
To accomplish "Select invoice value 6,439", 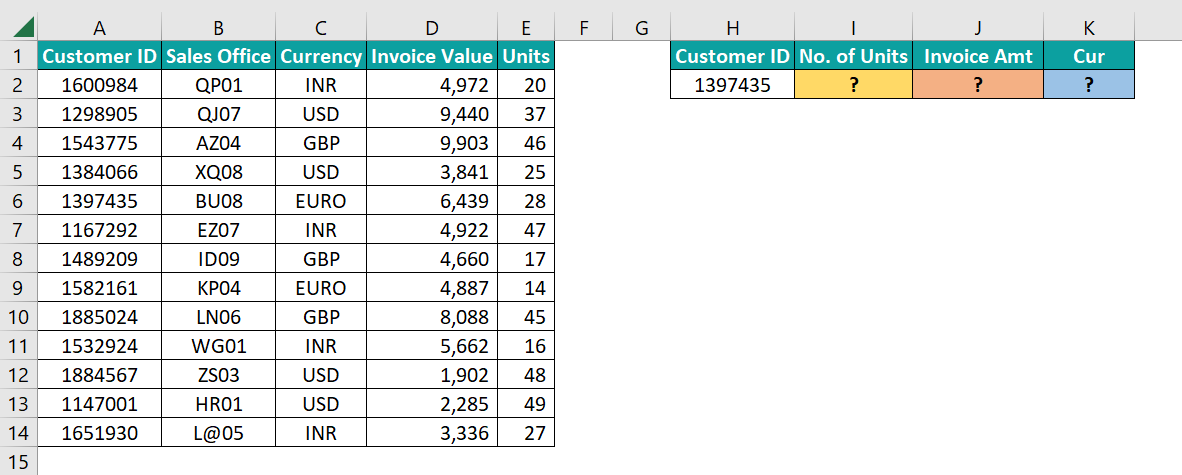I will (x=432, y=201).
